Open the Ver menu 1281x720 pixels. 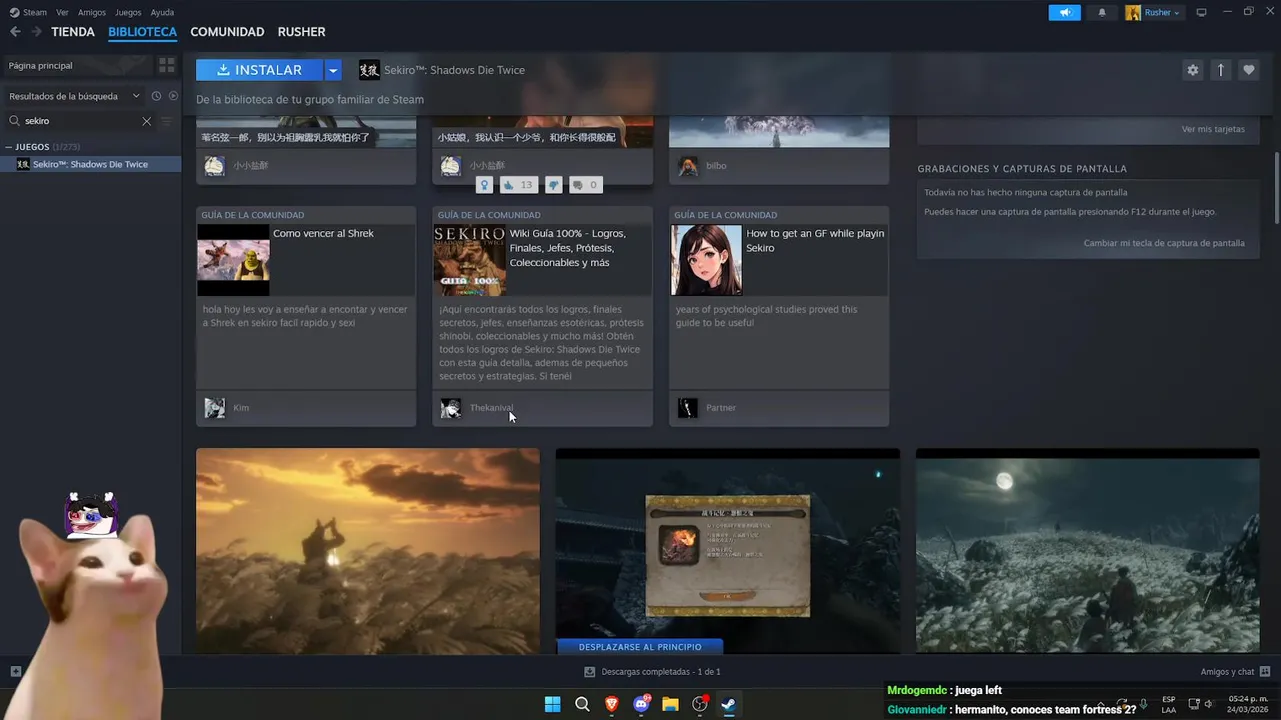(63, 12)
